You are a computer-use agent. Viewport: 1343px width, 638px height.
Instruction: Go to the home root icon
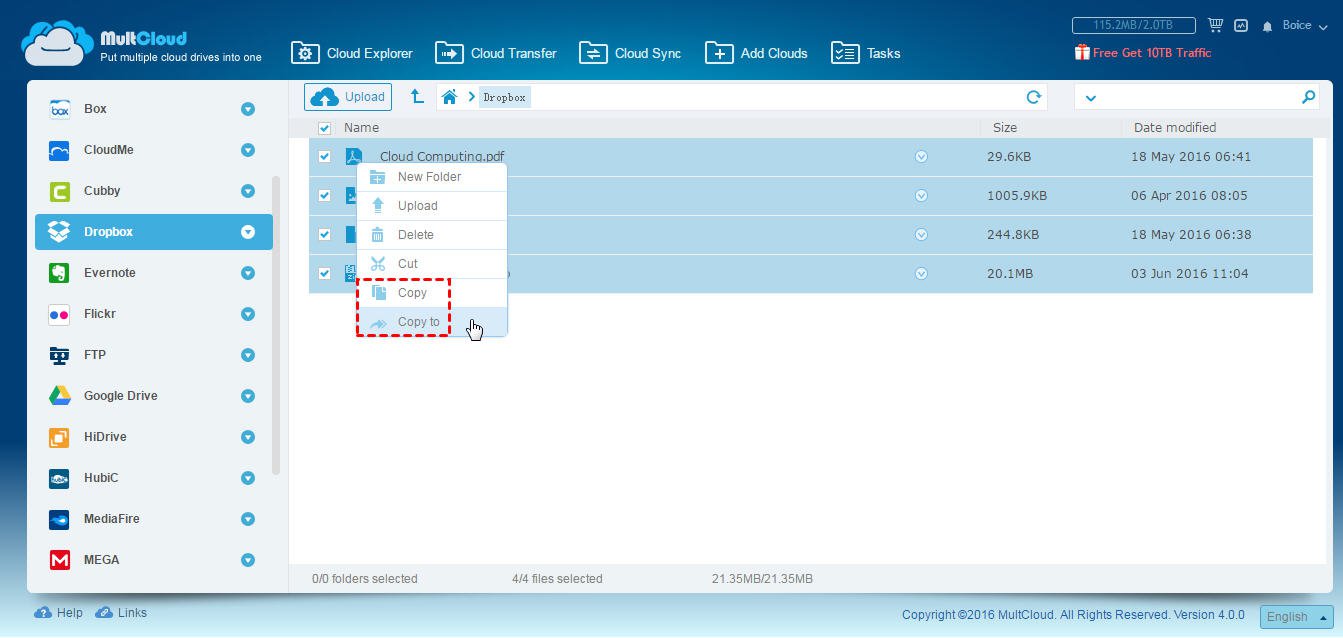(x=449, y=97)
